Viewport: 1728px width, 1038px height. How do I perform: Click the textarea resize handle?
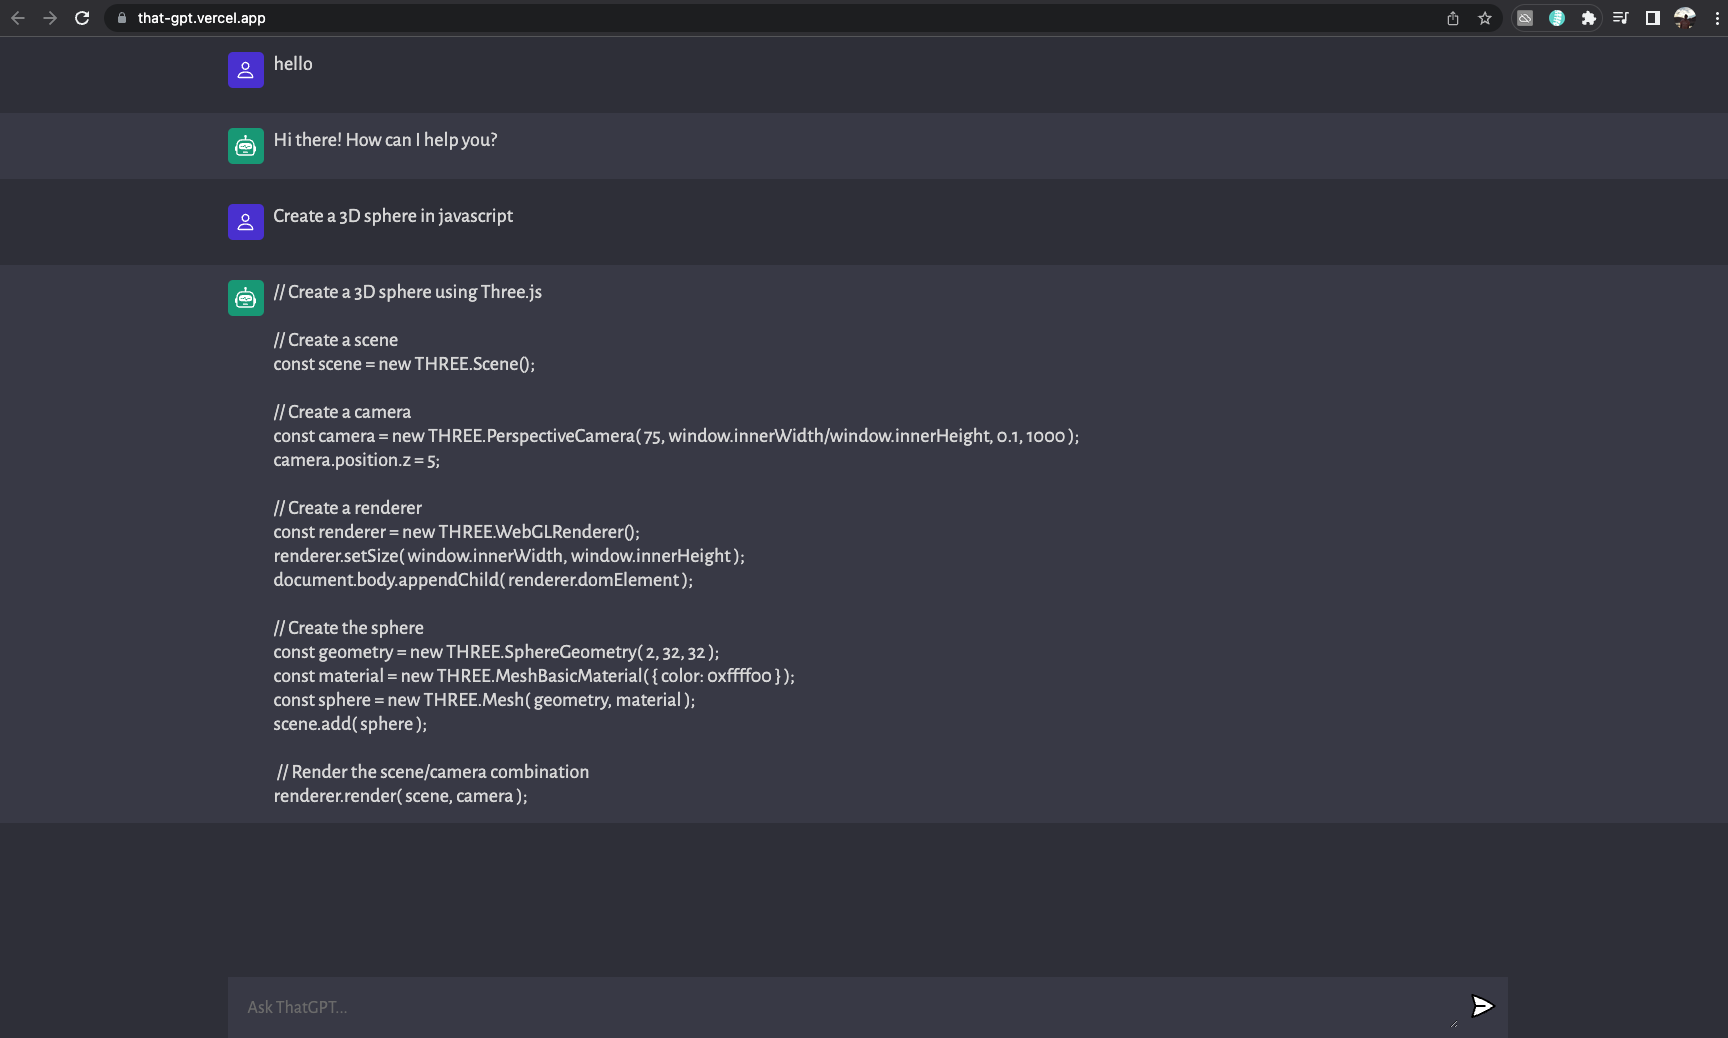coord(1454,1023)
